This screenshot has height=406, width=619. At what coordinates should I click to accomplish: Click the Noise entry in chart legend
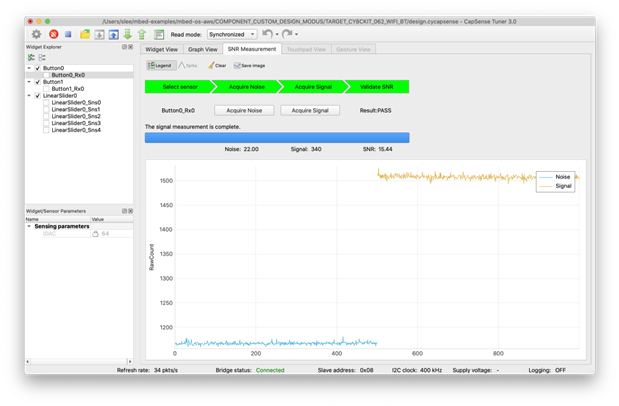tap(555, 177)
